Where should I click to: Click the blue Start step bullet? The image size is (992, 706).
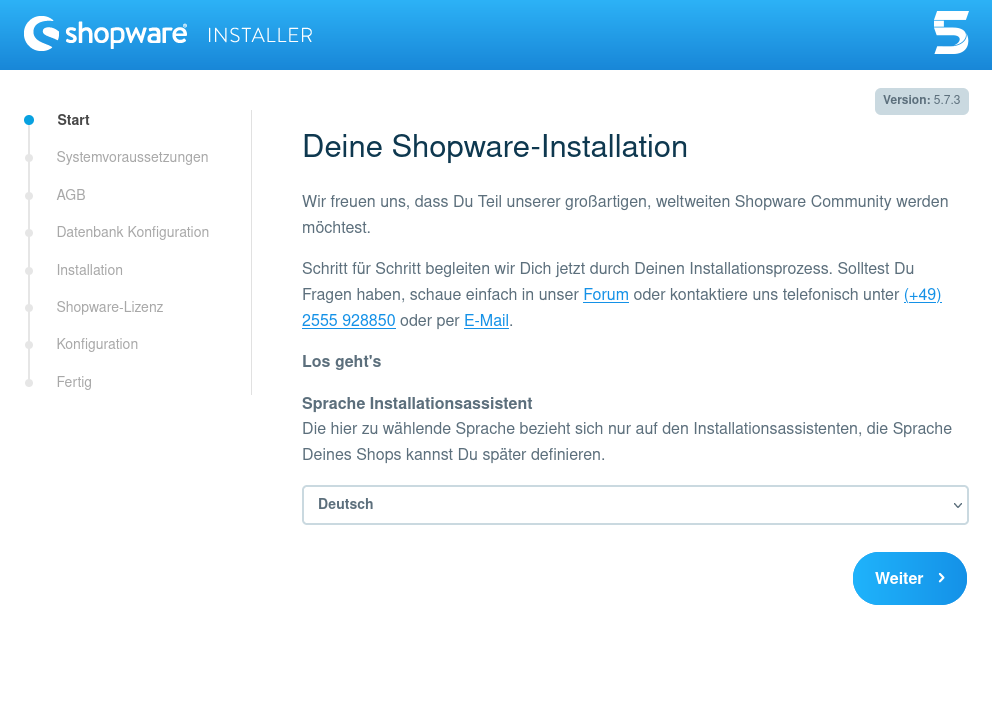coord(29,120)
